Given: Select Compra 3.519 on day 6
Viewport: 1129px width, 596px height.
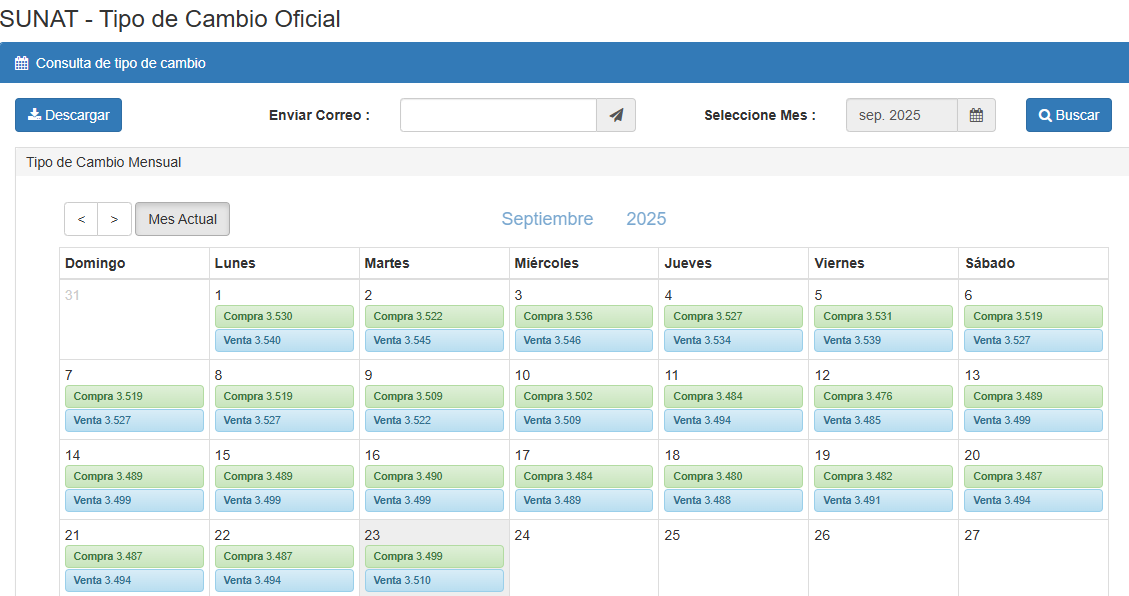Looking at the screenshot, I should click(1033, 317).
